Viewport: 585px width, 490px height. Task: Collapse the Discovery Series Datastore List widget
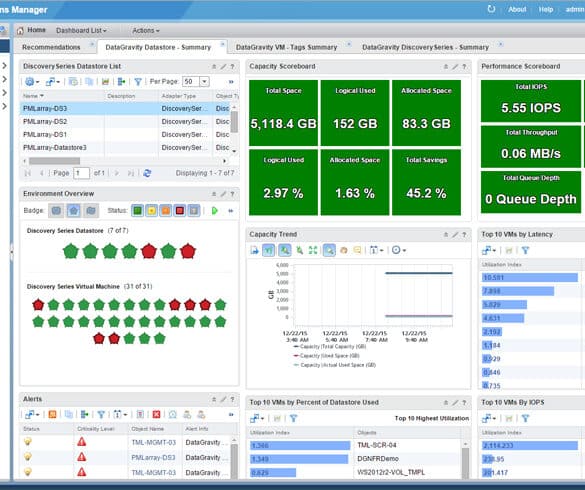point(214,66)
